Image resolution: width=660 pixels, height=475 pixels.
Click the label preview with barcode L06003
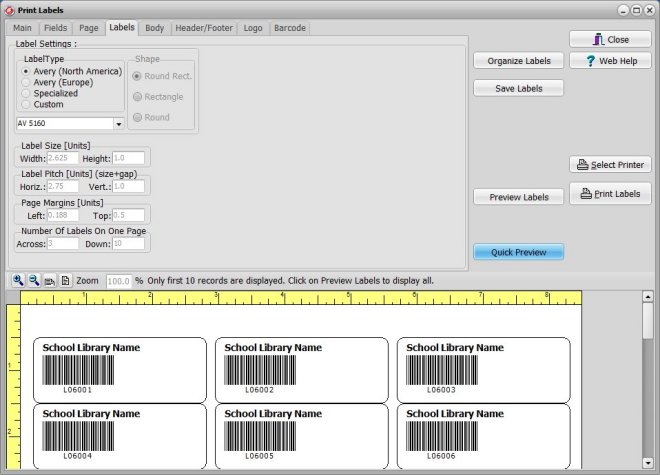pos(484,370)
